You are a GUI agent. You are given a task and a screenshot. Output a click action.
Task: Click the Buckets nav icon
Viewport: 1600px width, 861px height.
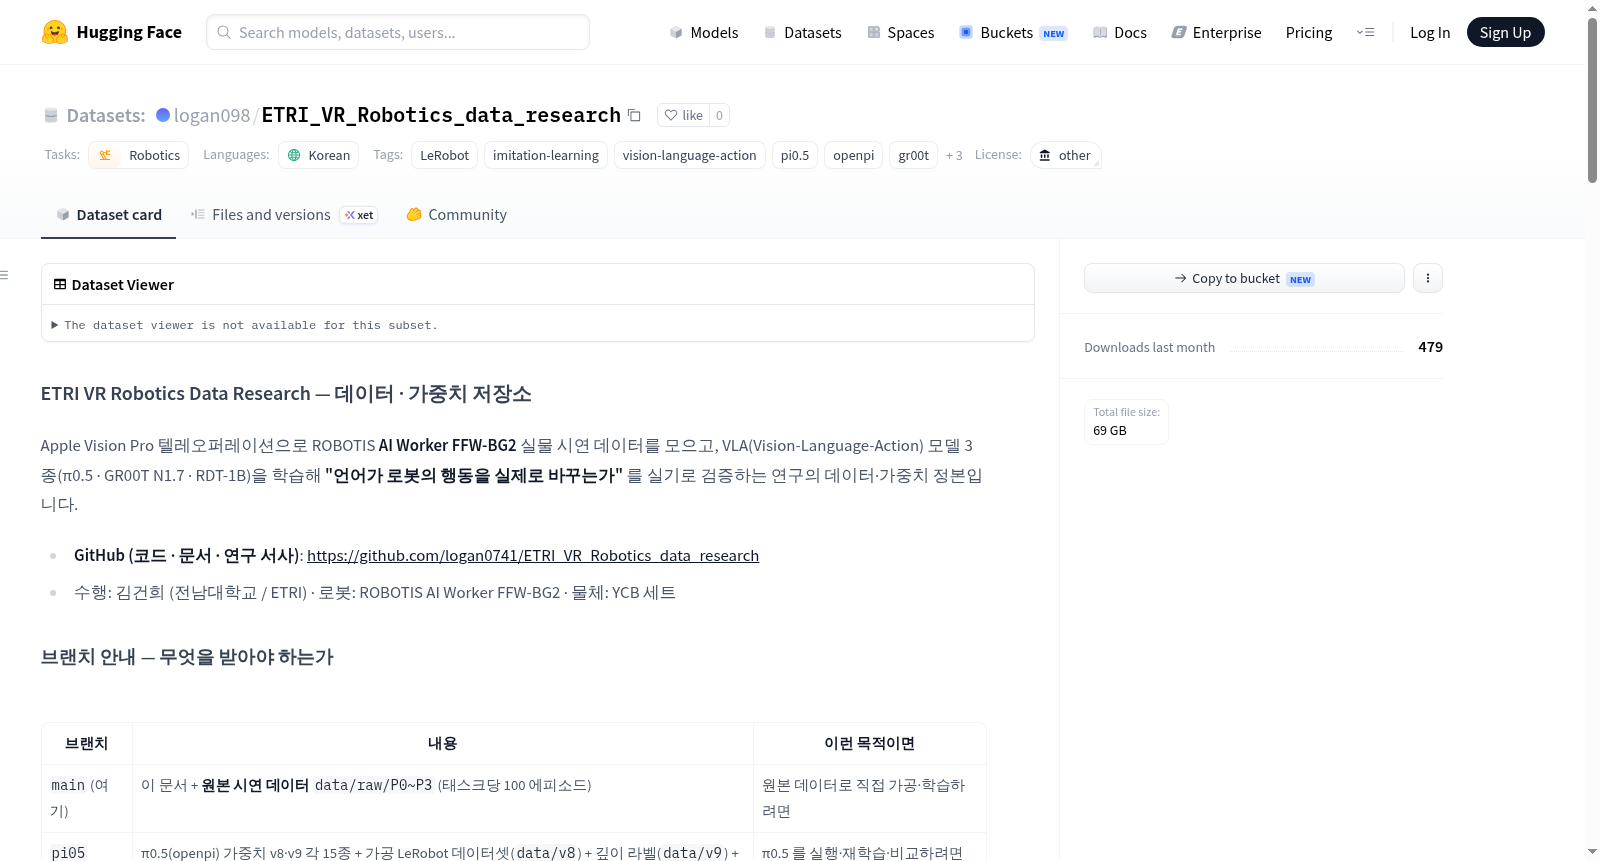click(966, 32)
